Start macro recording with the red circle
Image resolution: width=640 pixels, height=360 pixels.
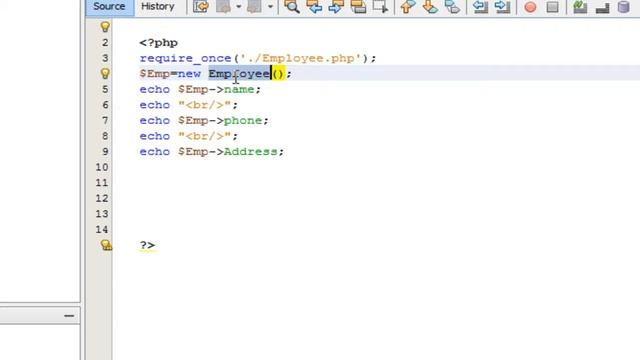pos(530,7)
